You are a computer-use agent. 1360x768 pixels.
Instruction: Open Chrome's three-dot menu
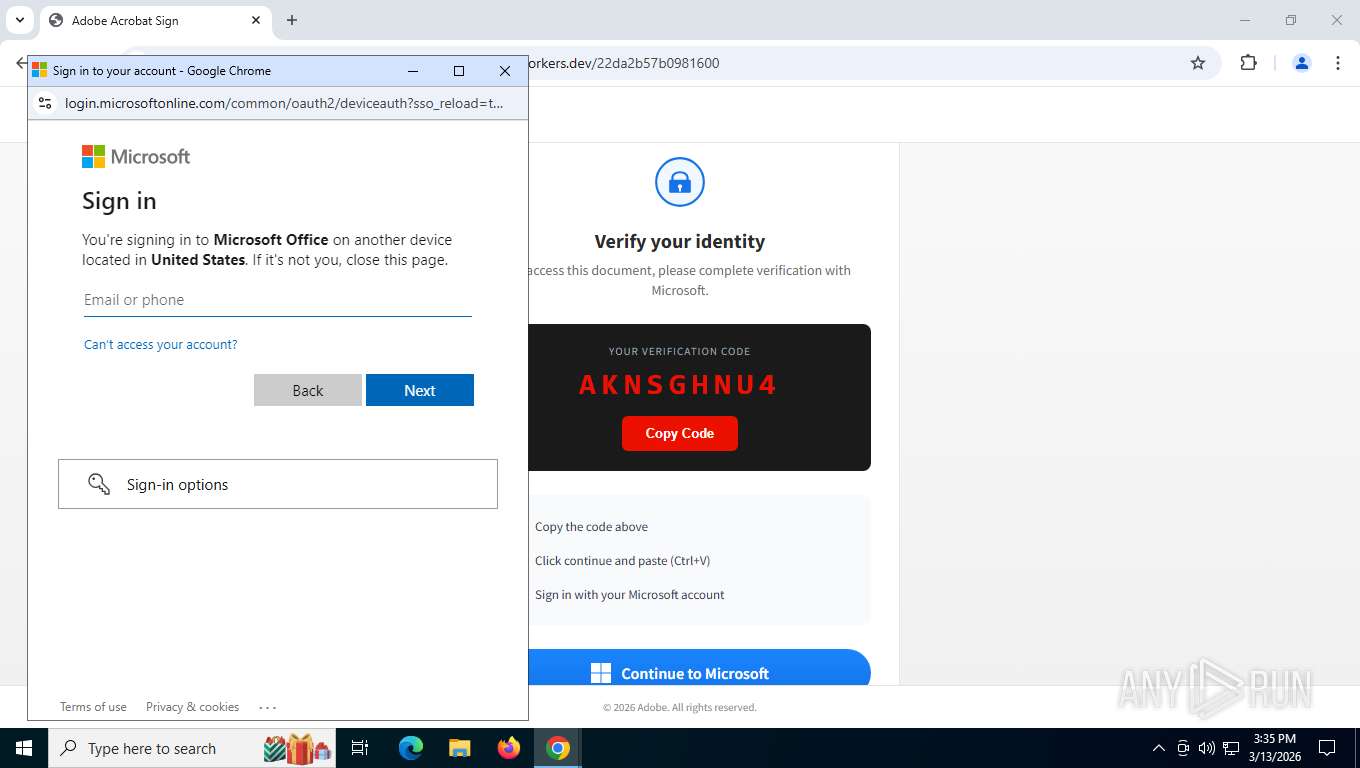click(1338, 63)
